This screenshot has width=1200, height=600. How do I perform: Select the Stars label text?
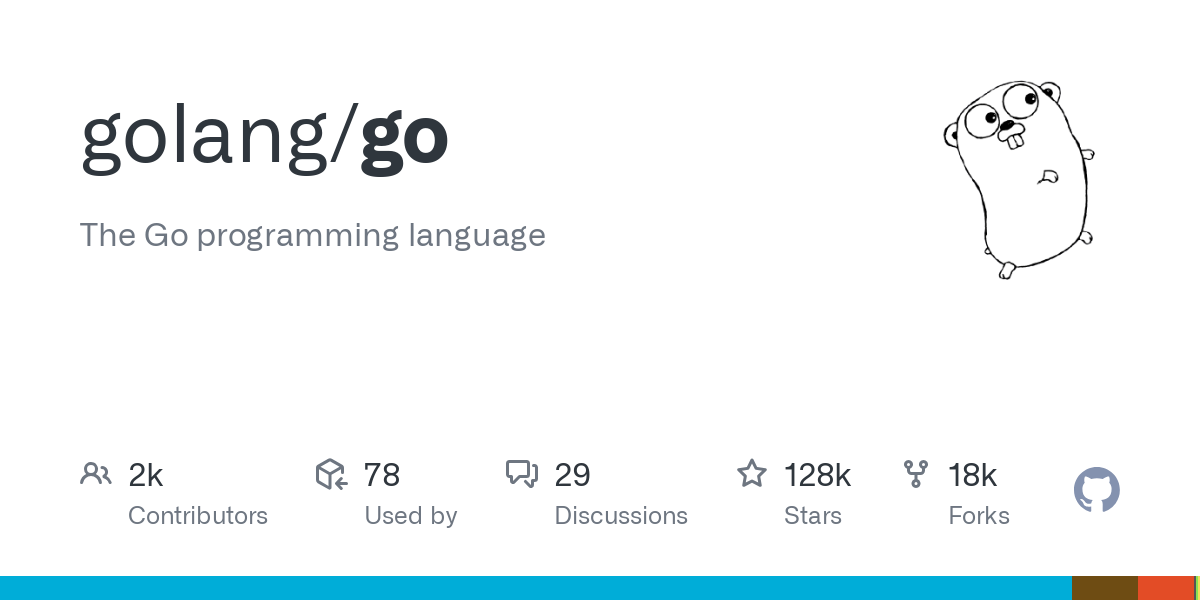[x=813, y=516]
